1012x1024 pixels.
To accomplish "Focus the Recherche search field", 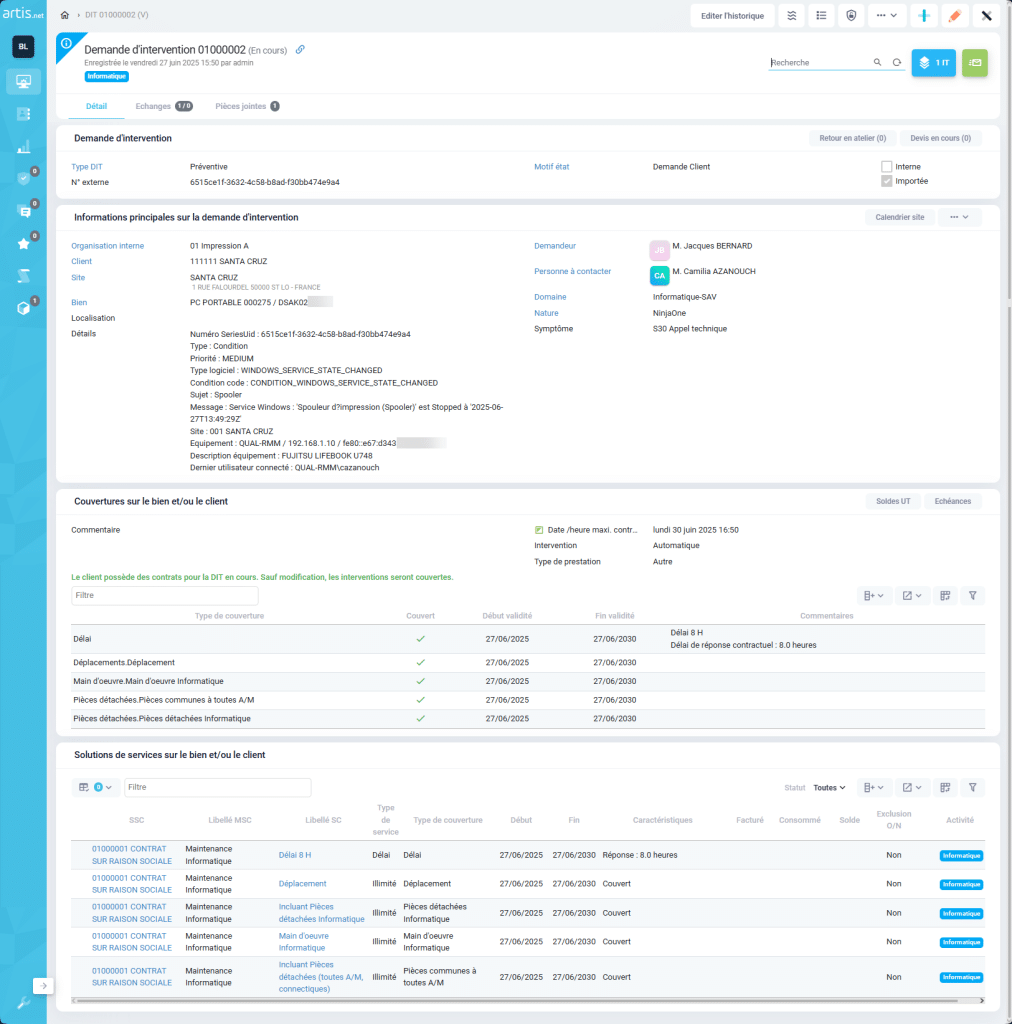I will [819, 63].
